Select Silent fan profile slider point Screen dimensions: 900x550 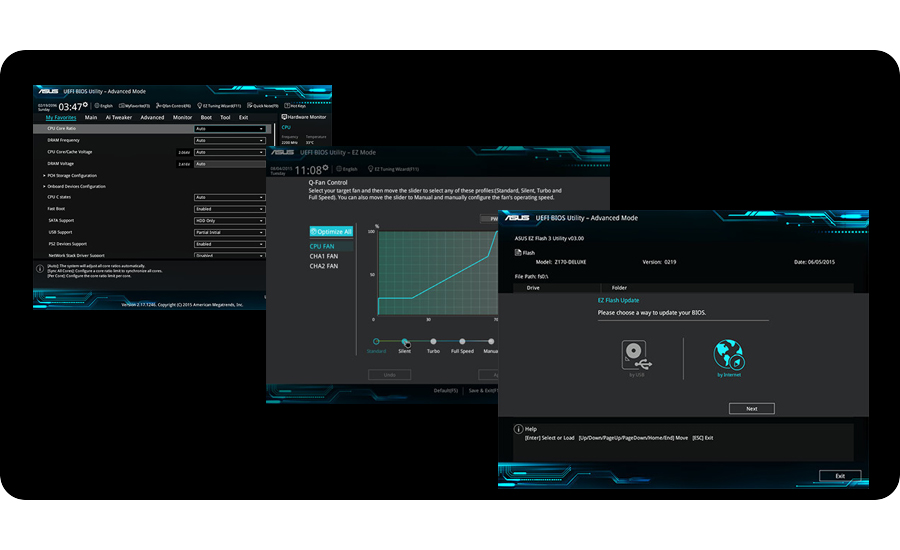point(405,342)
